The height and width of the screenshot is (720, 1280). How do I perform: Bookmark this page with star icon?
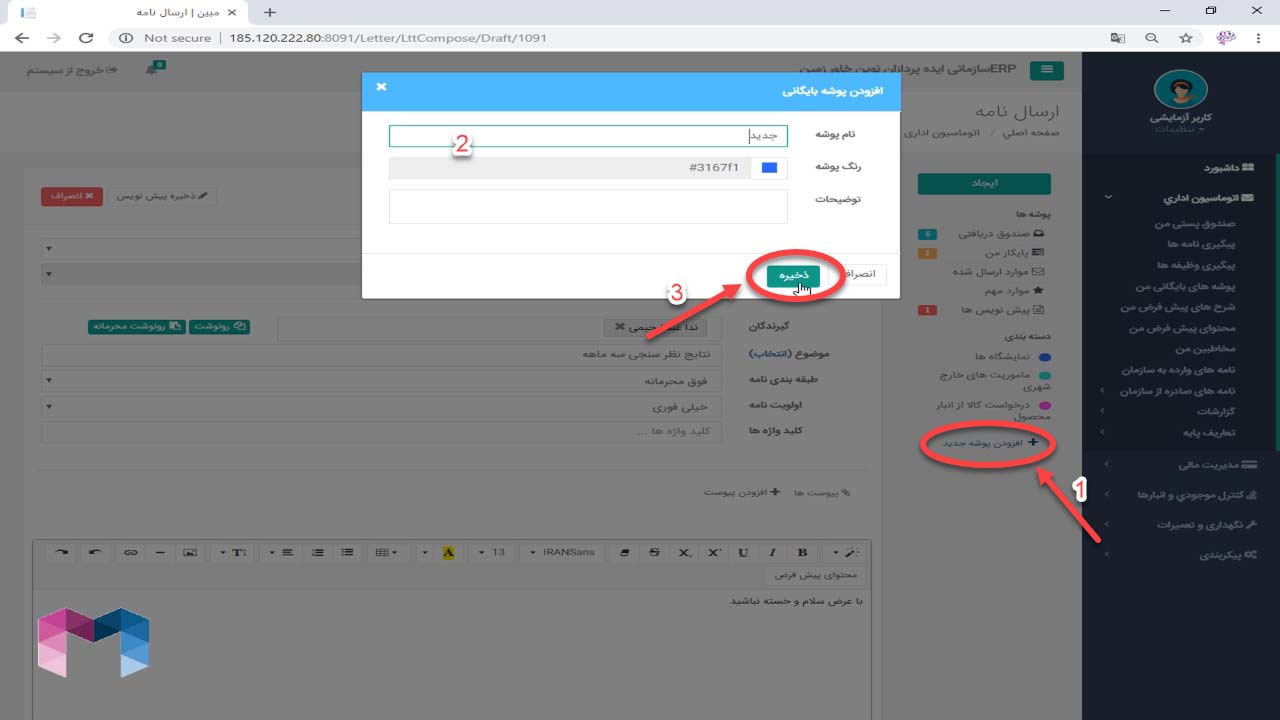(x=1186, y=38)
